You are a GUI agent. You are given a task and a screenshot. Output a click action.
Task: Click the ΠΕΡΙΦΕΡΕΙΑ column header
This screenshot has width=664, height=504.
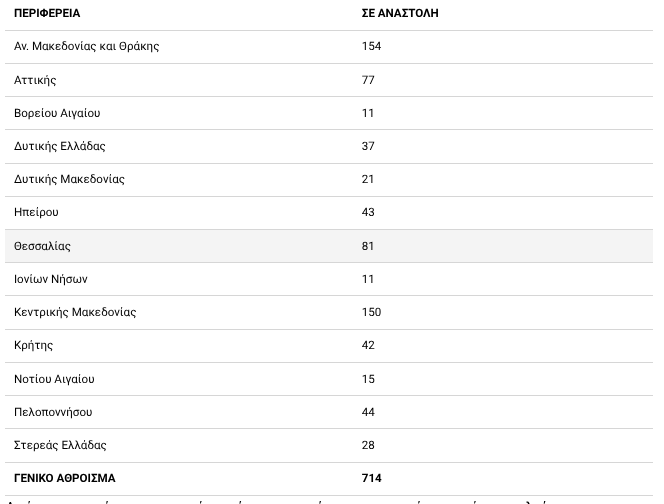click(47, 14)
